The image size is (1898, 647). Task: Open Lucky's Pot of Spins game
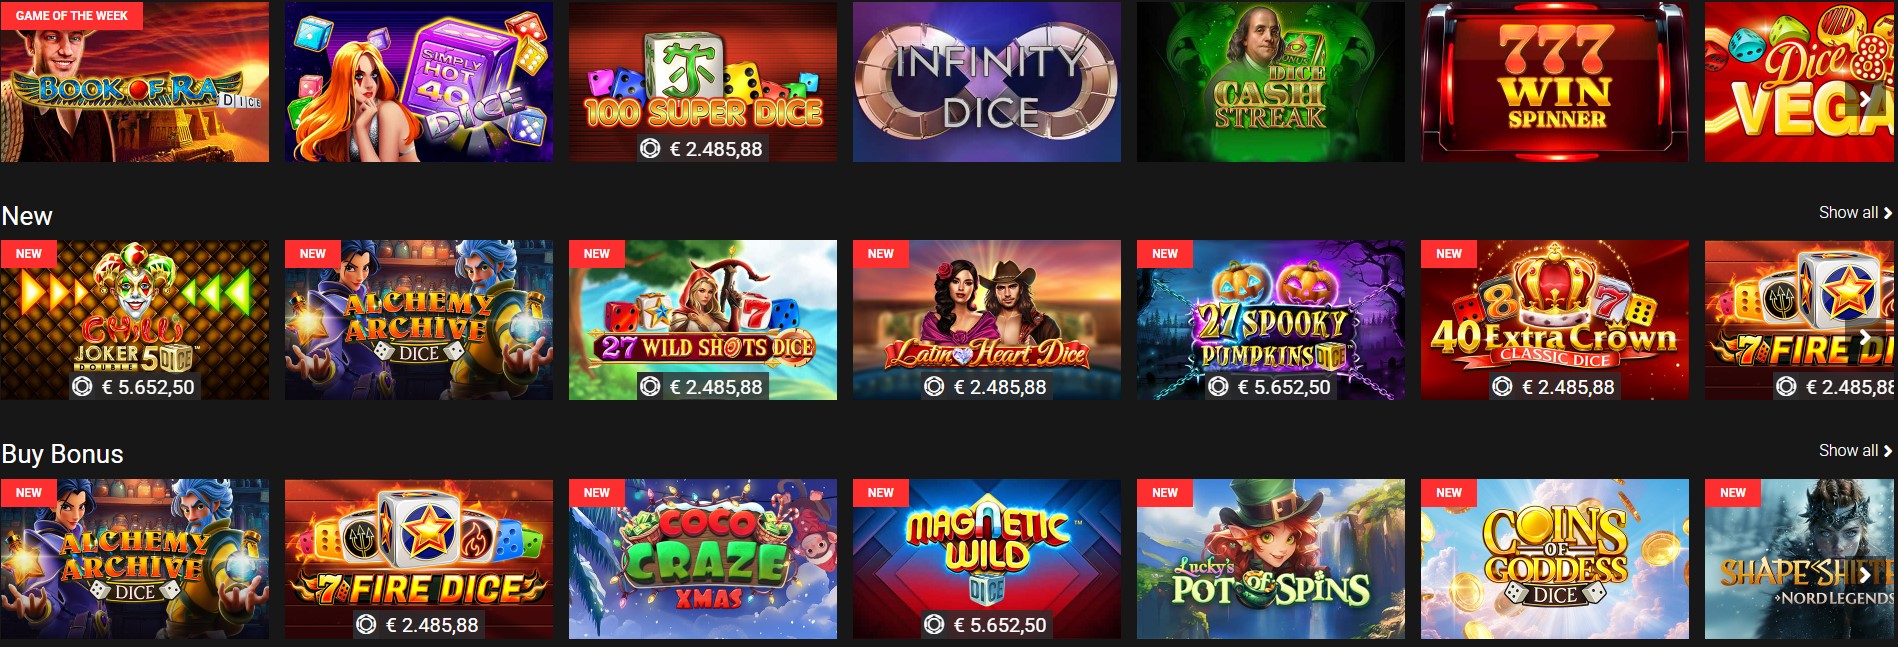coord(1271,559)
